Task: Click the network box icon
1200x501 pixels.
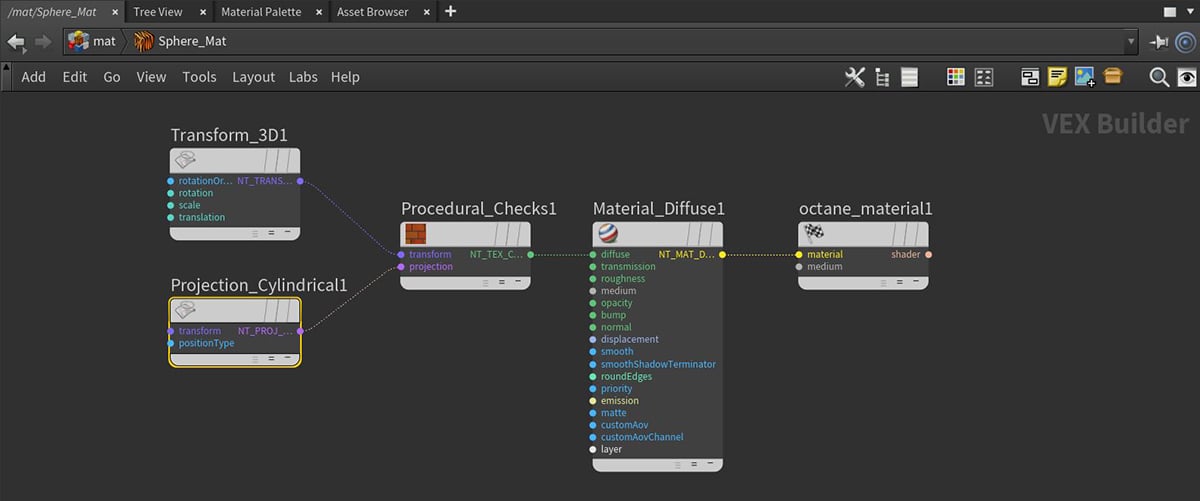Action: (1030, 77)
